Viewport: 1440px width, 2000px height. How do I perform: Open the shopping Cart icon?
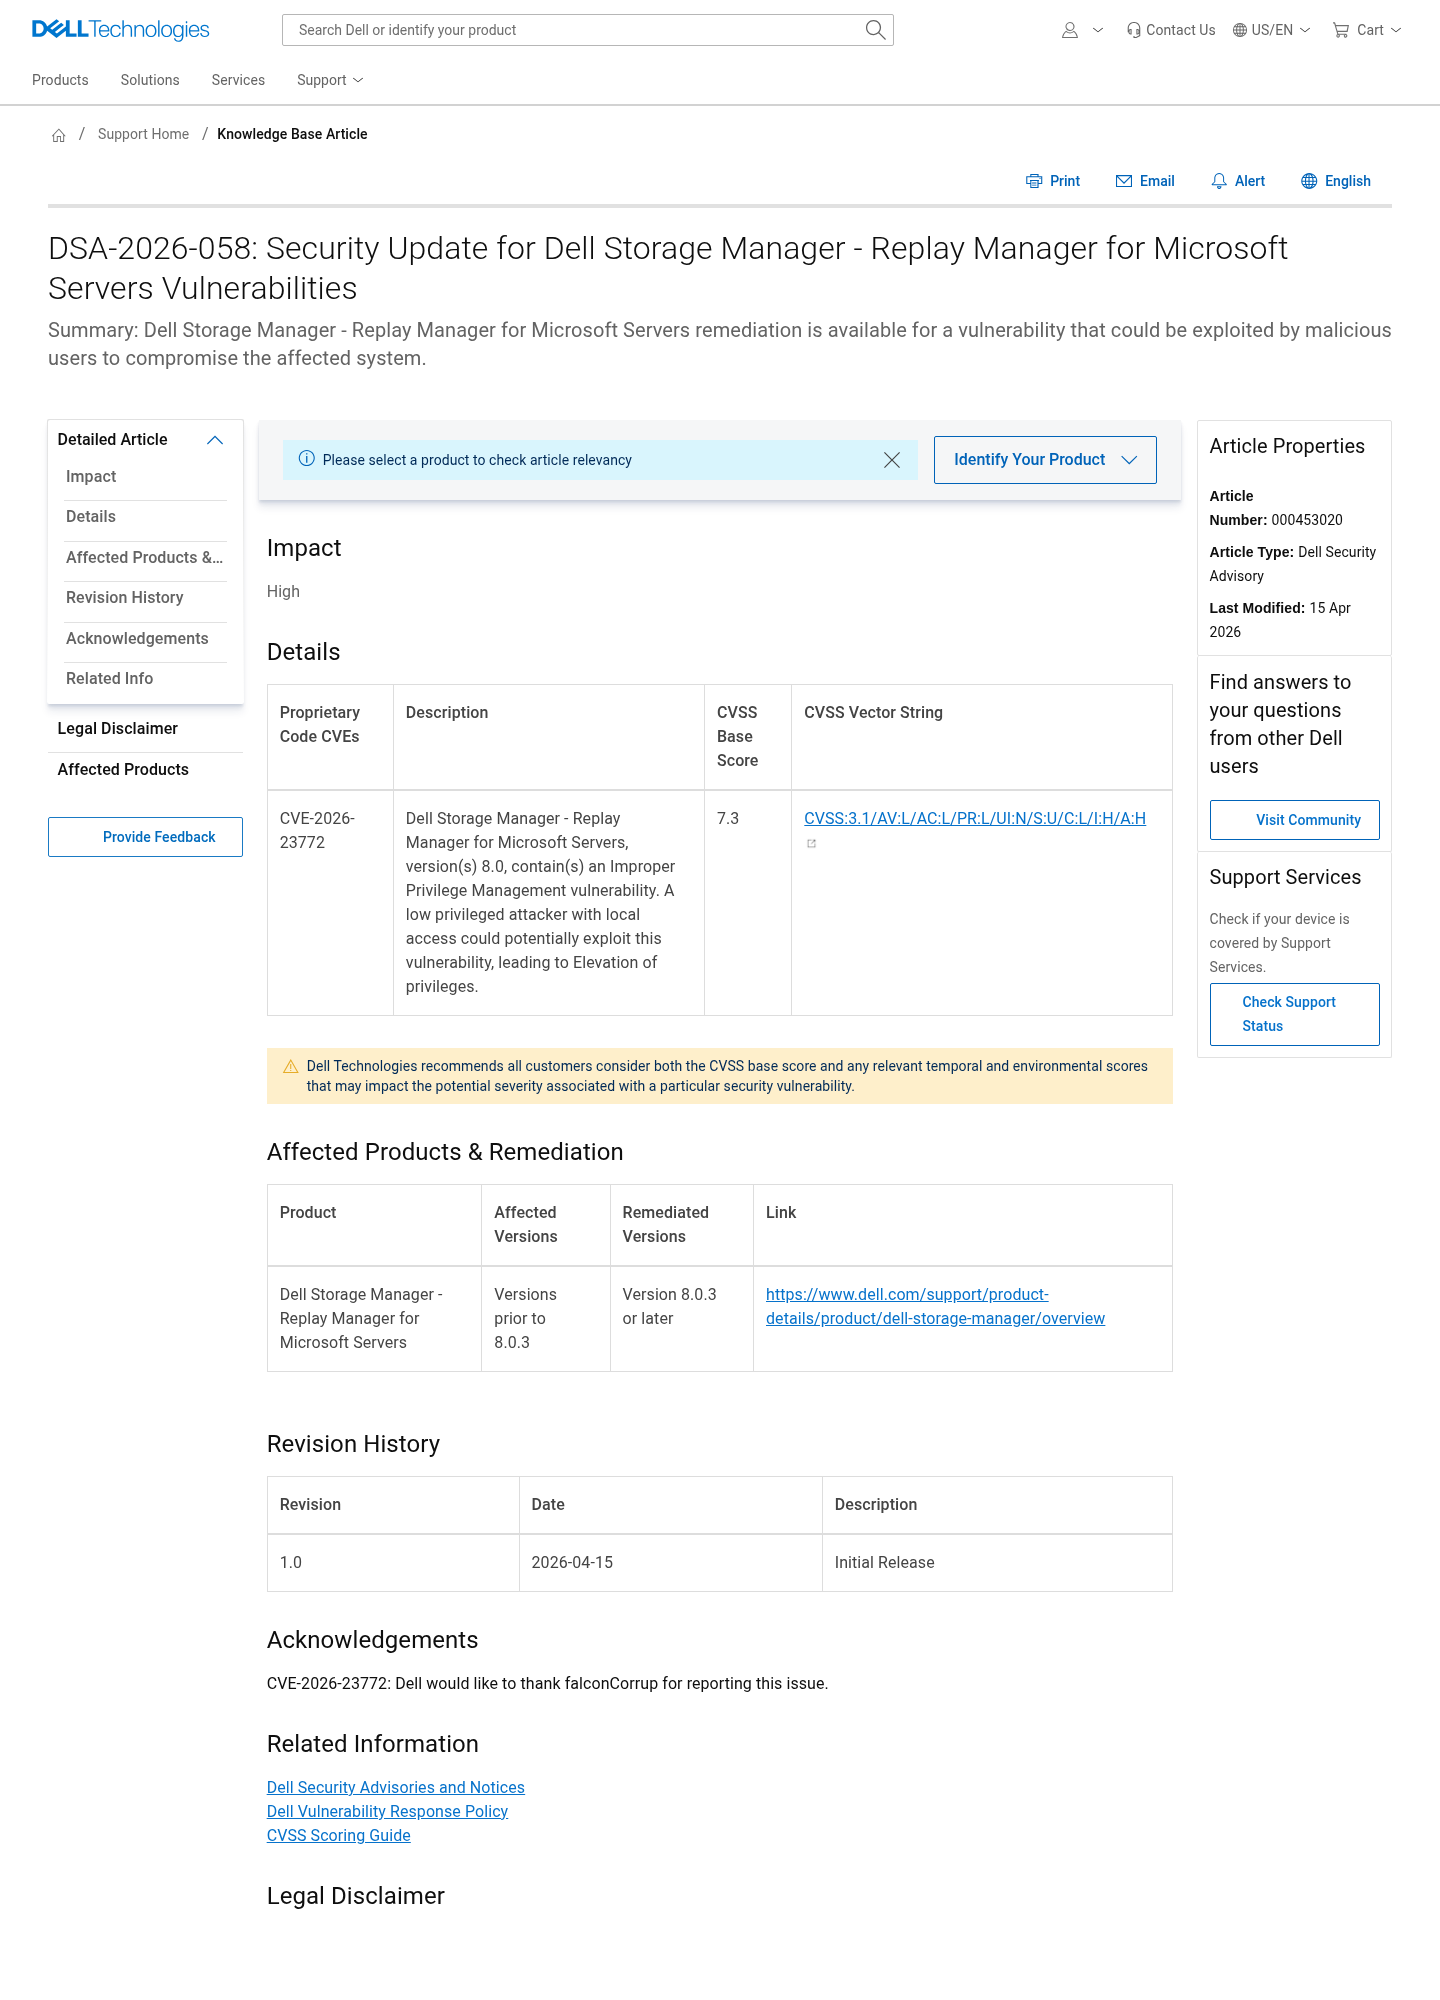[x=1341, y=30]
